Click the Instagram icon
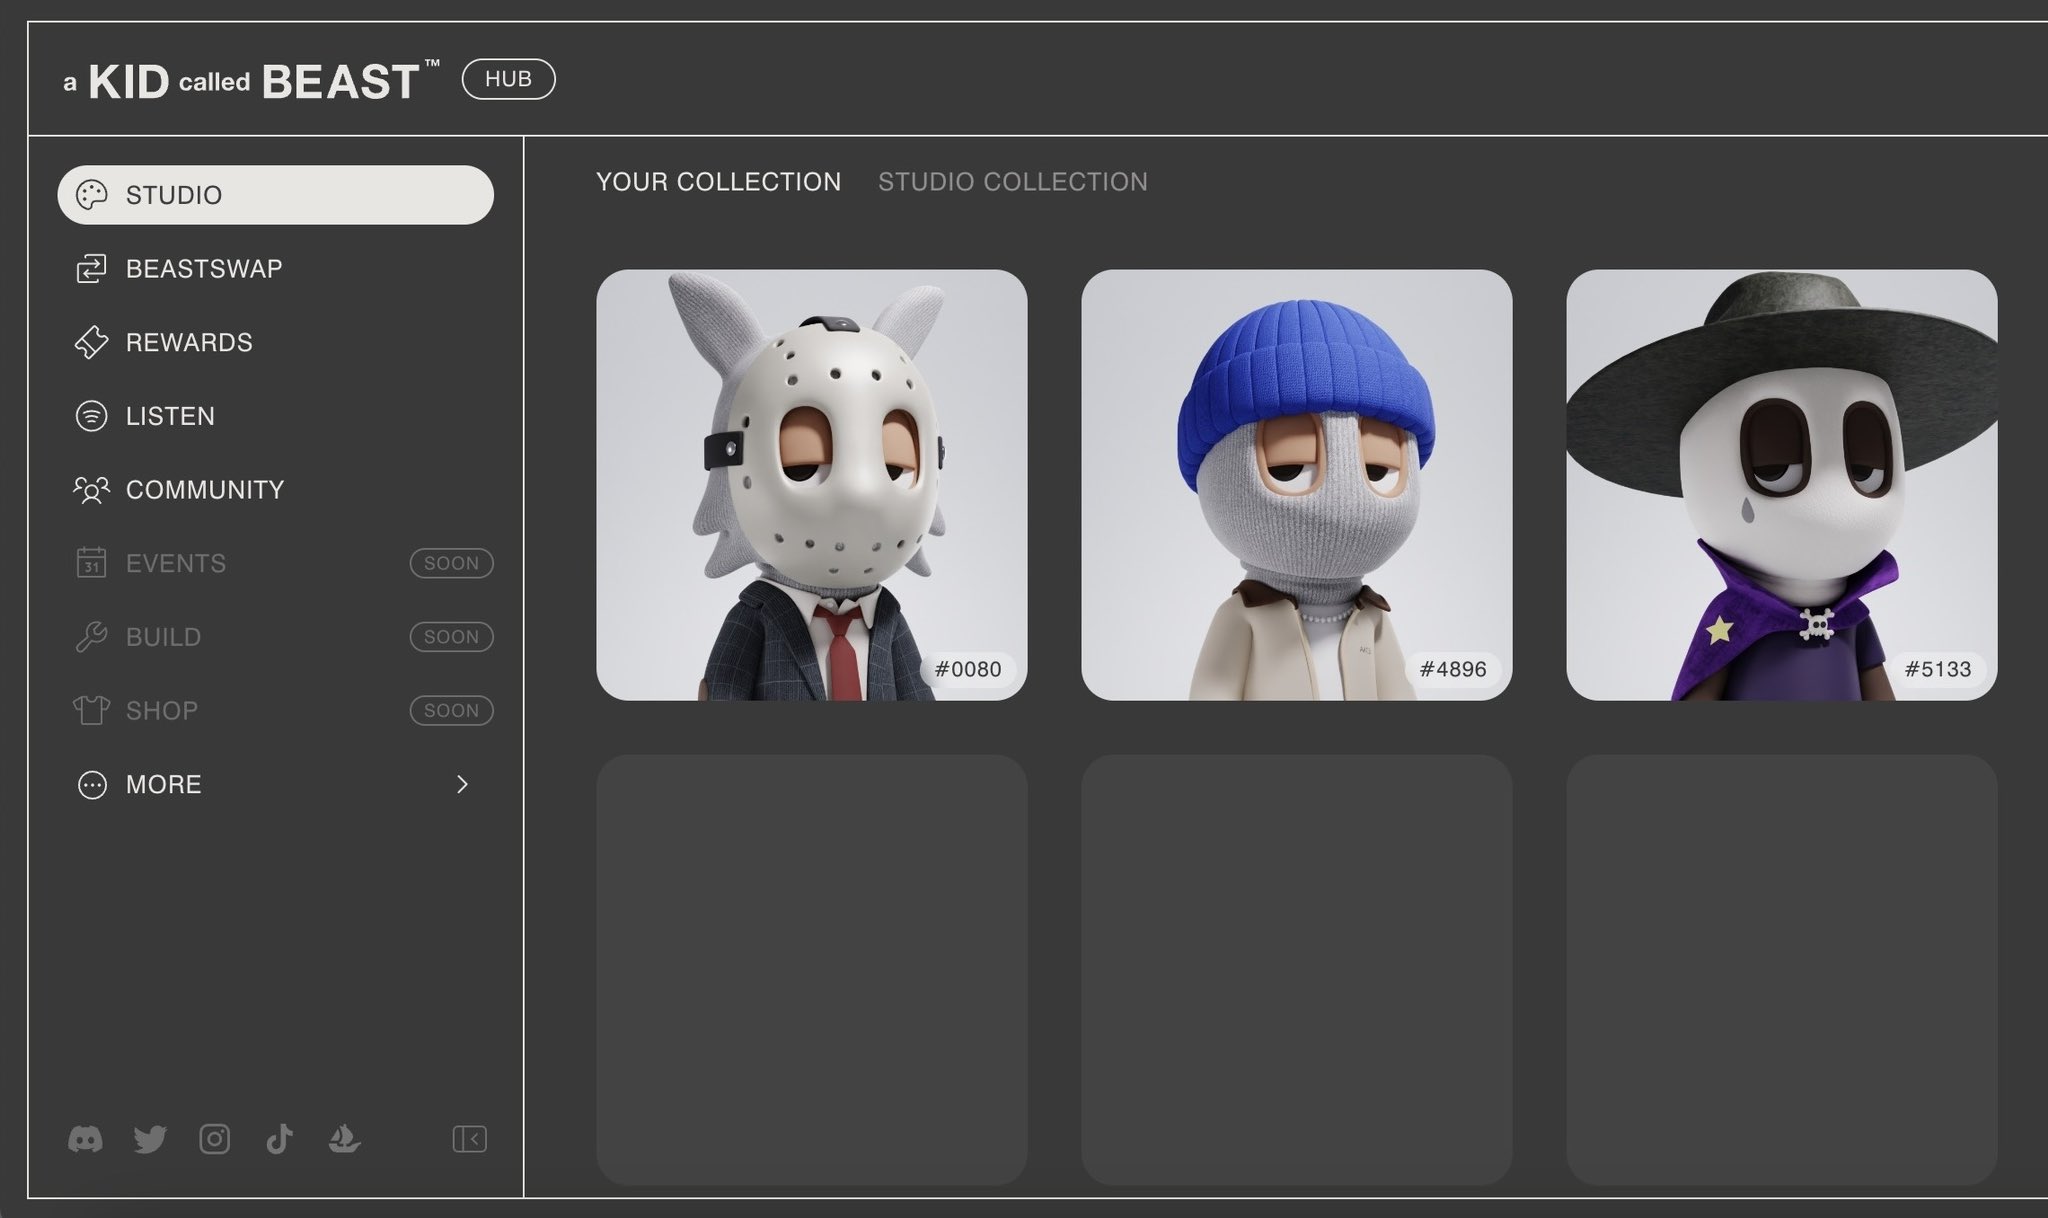Image resolution: width=2048 pixels, height=1218 pixels. (x=215, y=1139)
